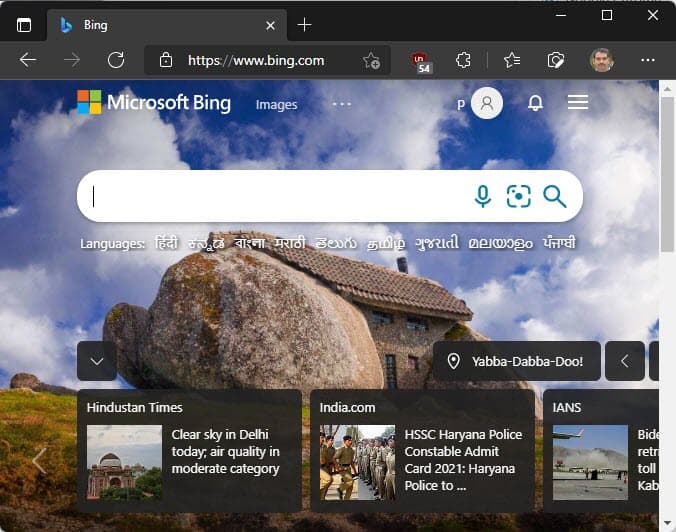Collapse news feed with down chevron
676x532 pixels.
pos(97,361)
